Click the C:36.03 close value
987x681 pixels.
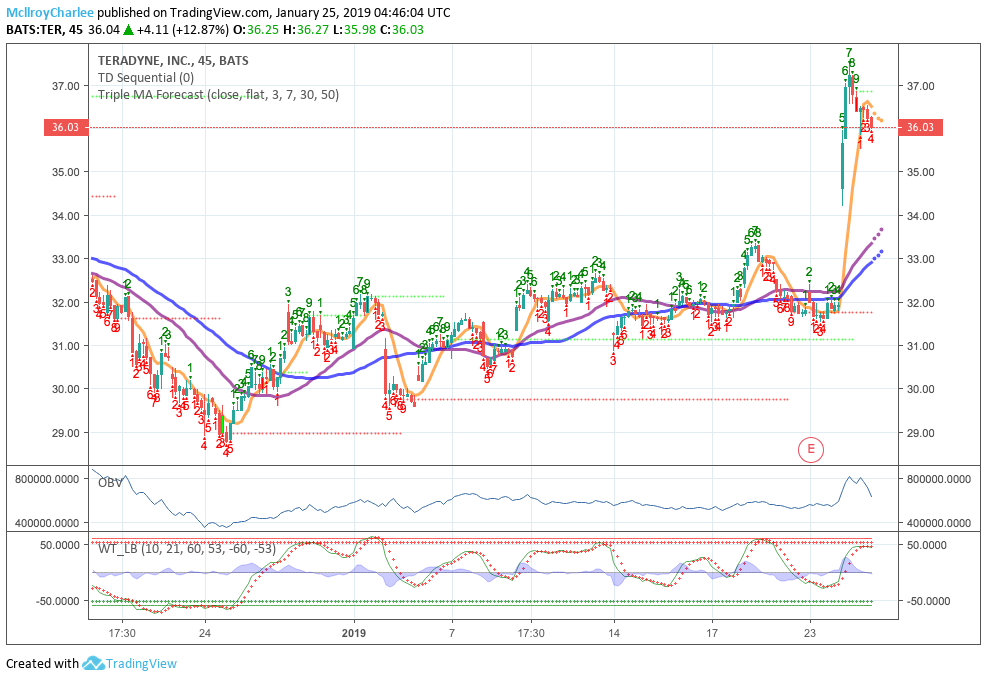402,30
